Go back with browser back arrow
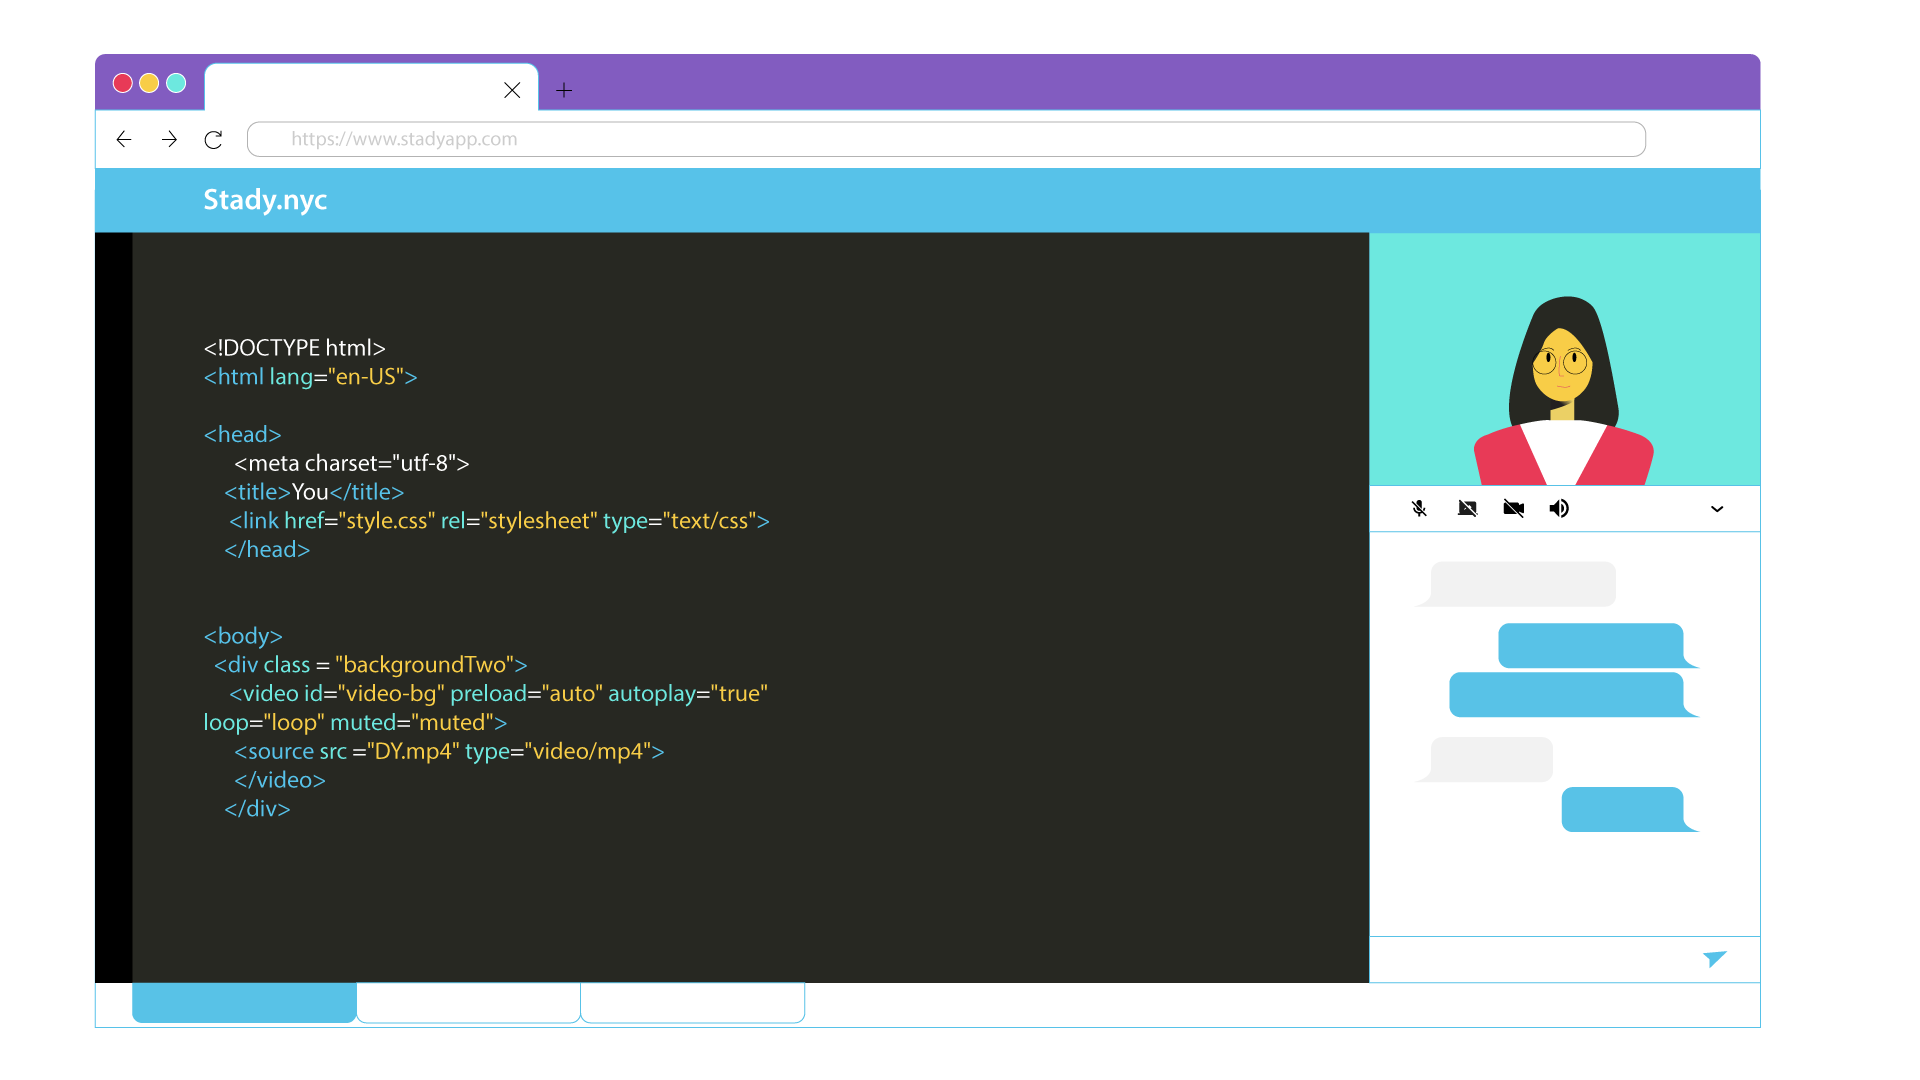The width and height of the screenshot is (1920, 1080). tap(124, 139)
